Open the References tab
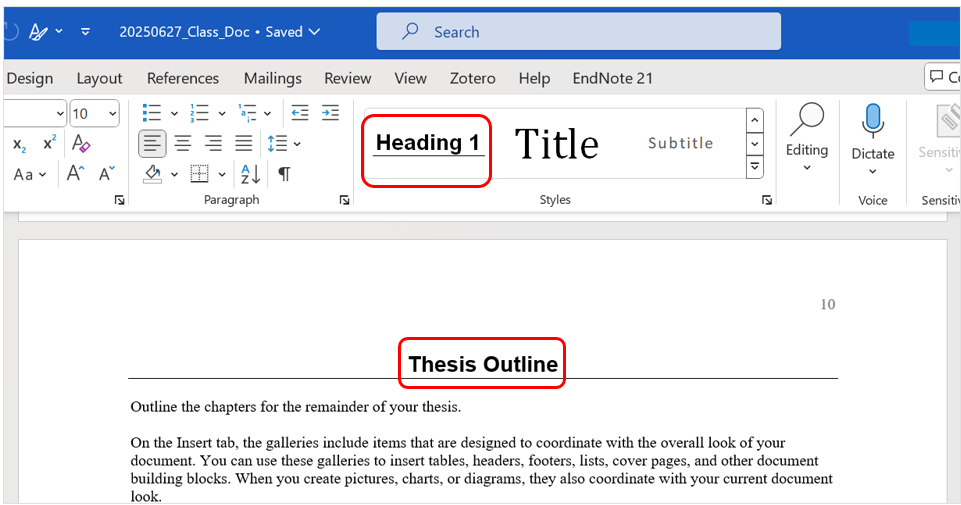 click(182, 78)
